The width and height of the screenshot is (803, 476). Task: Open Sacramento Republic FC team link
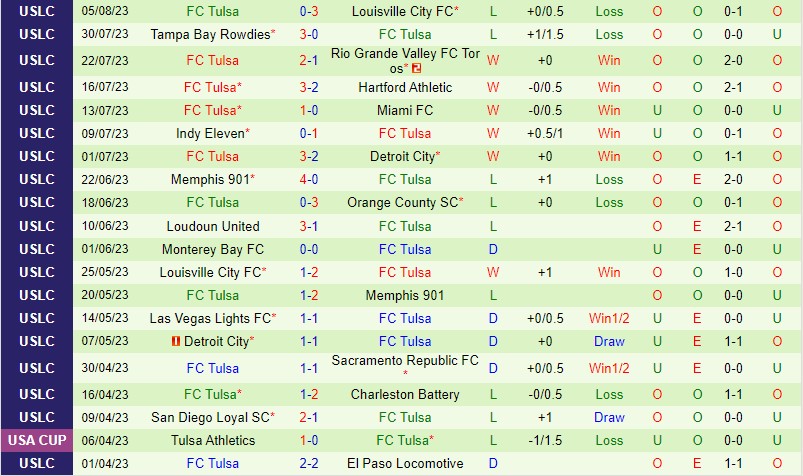(405, 360)
